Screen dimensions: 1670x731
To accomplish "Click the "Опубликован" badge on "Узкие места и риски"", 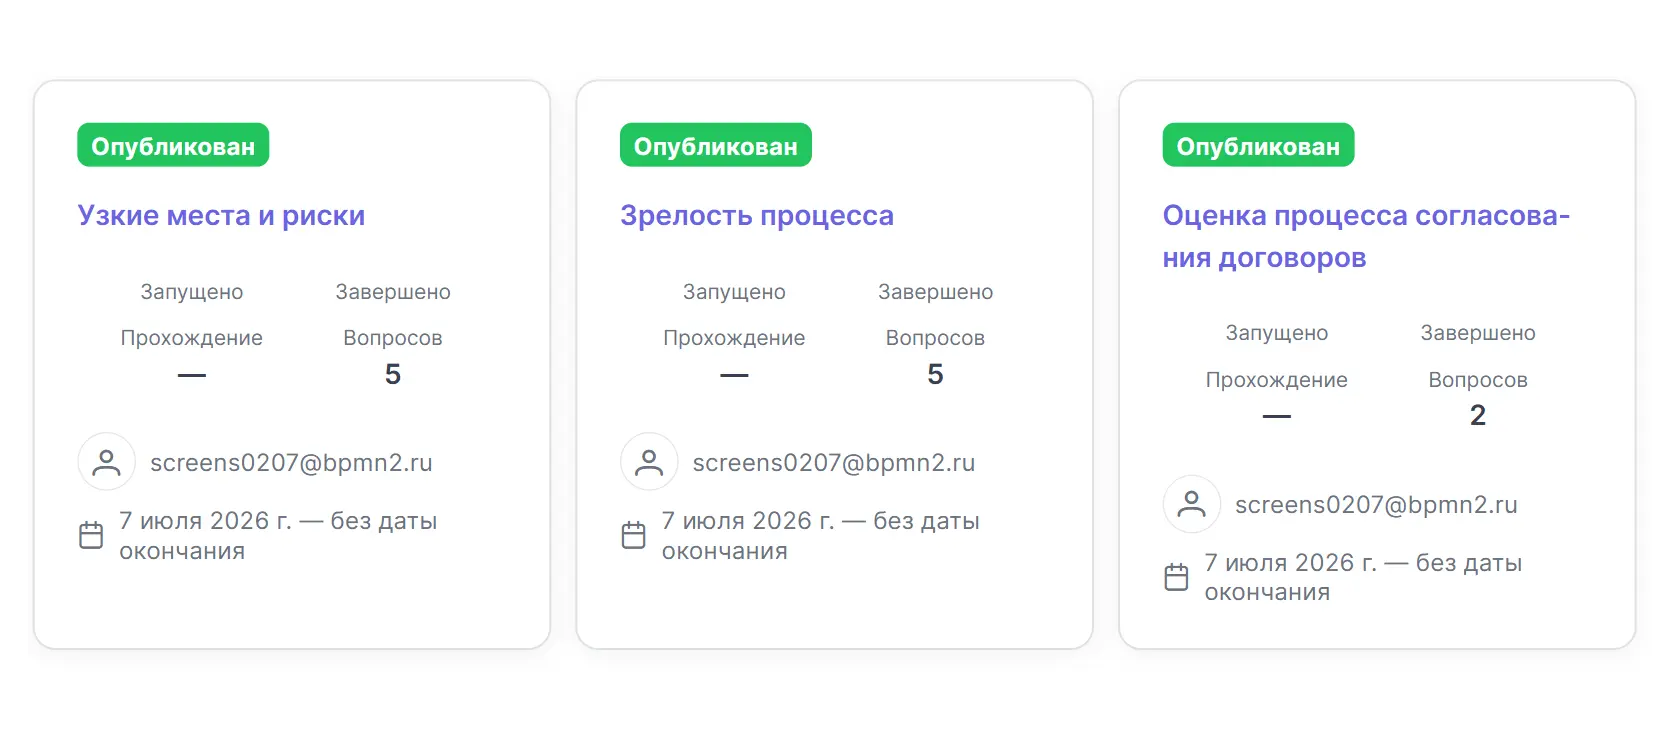I will 173,145.
